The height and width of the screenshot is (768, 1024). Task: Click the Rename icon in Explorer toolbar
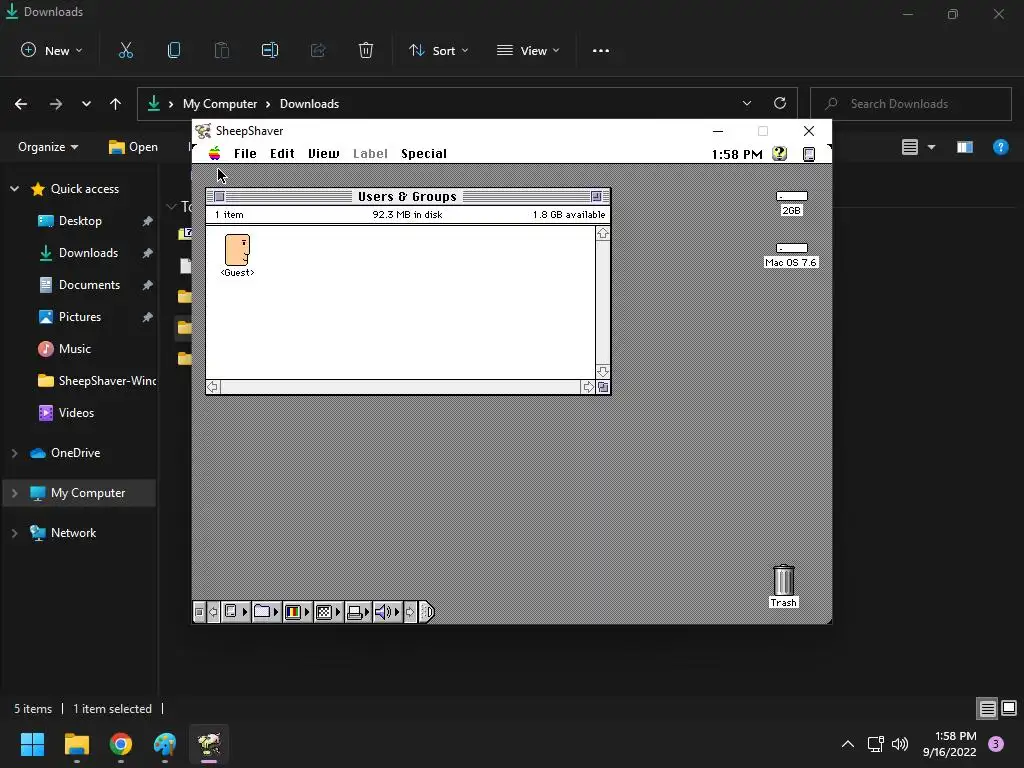coord(270,50)
